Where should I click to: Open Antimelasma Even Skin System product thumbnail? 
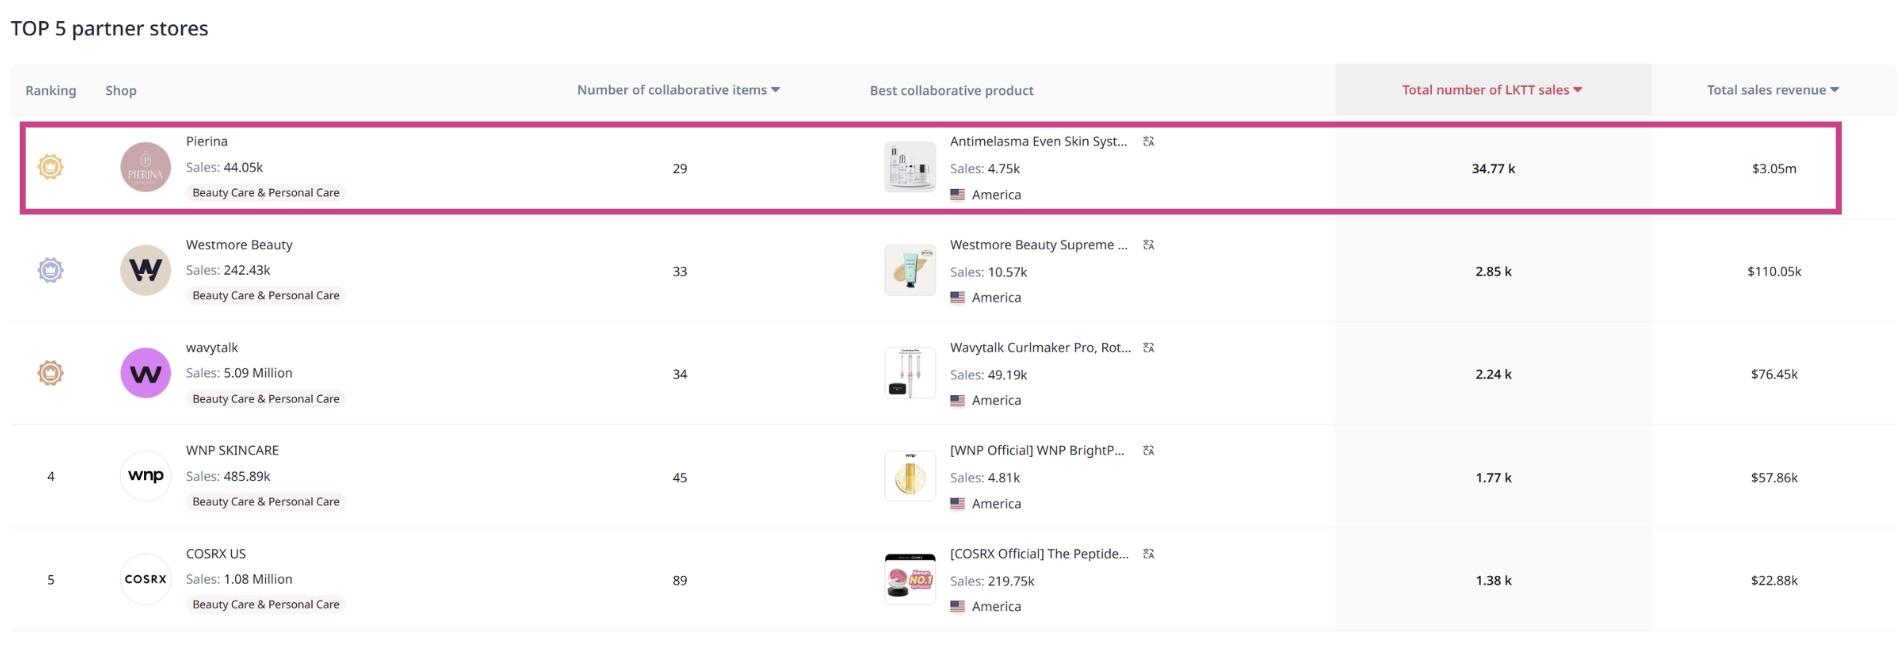(910, 167)
